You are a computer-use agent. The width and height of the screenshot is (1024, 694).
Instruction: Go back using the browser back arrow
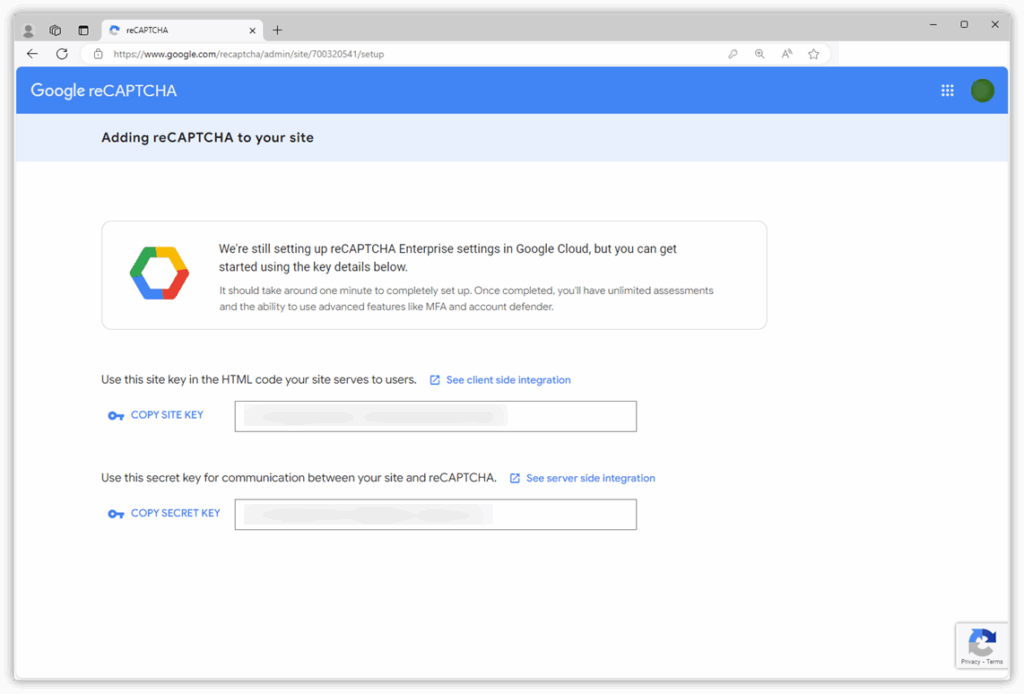(x=32, y=54)
